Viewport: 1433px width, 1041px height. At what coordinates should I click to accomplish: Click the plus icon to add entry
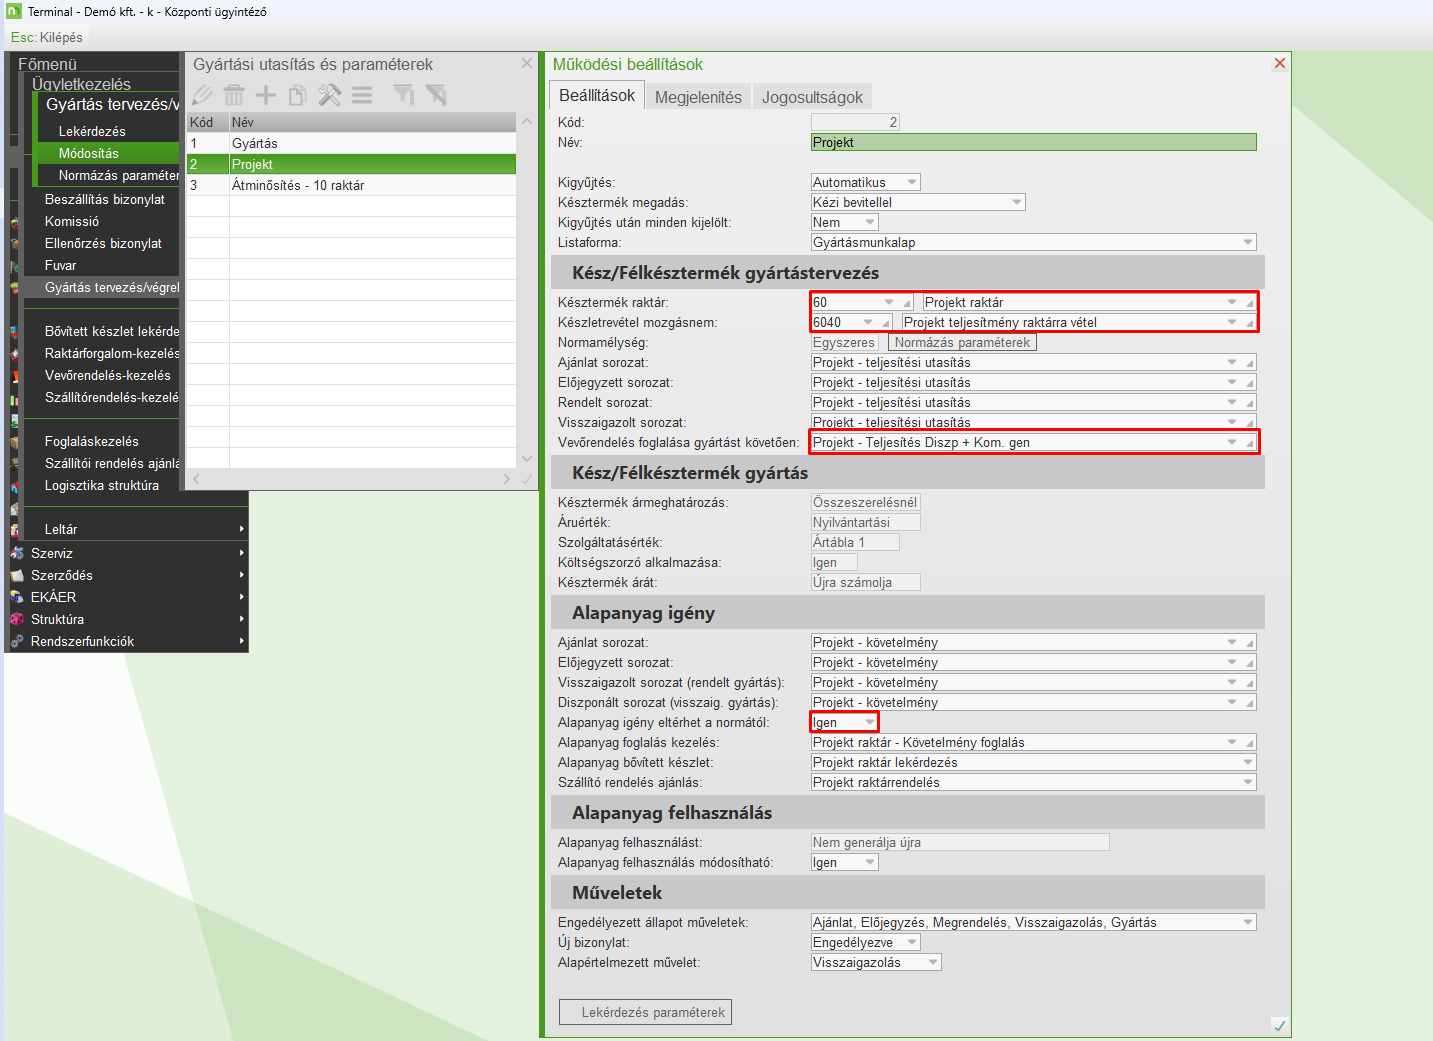[266, 95]
